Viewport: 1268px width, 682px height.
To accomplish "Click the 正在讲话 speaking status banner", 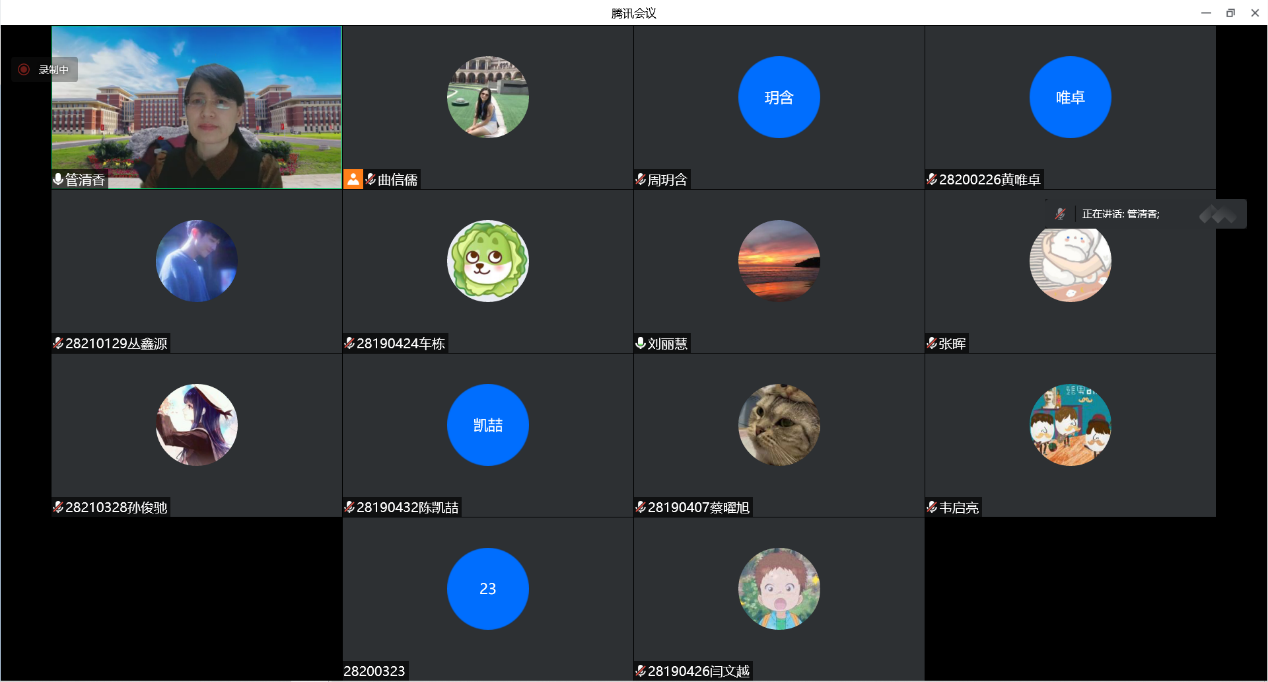I will pos(1145,214).
